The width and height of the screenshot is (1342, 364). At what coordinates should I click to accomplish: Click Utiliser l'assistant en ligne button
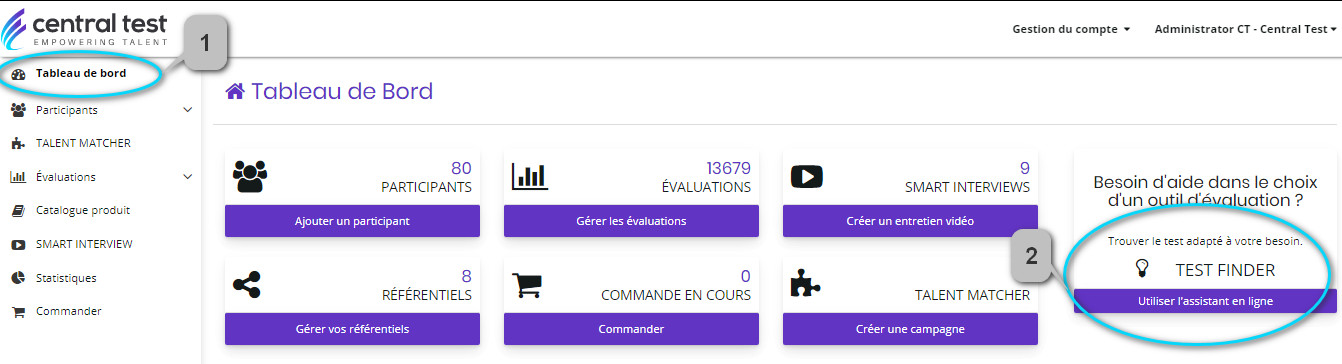pyautogui.click(x=1205, y=301)
